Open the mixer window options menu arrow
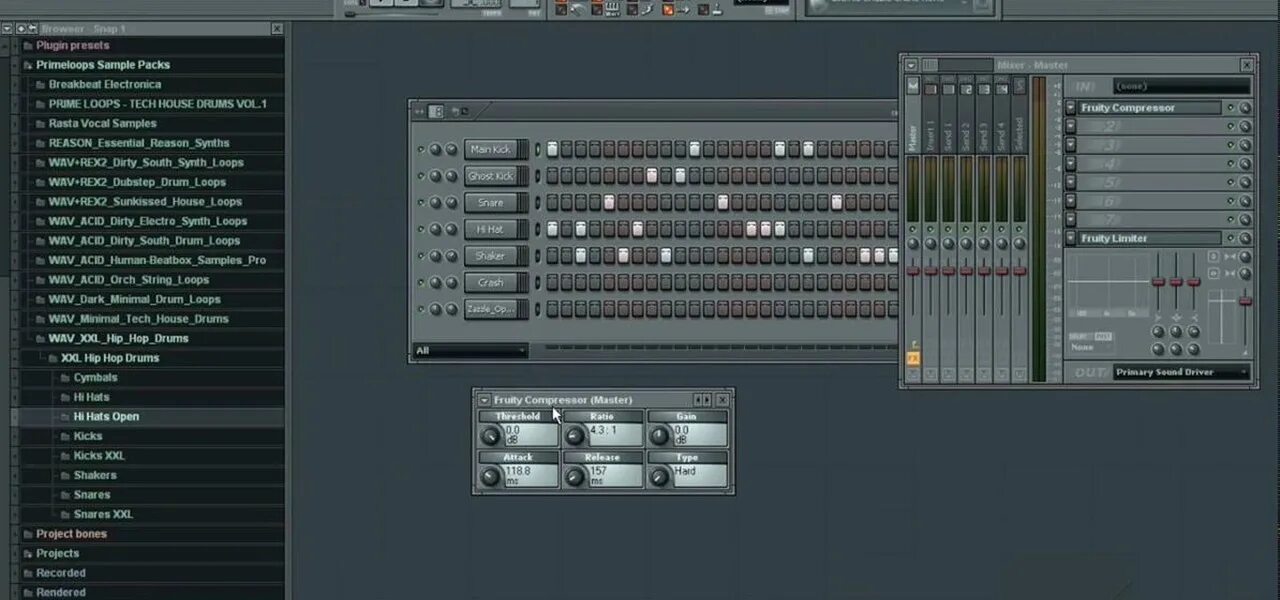Image resolution: width=1280 pixels, height=600 pixels. 912,65
